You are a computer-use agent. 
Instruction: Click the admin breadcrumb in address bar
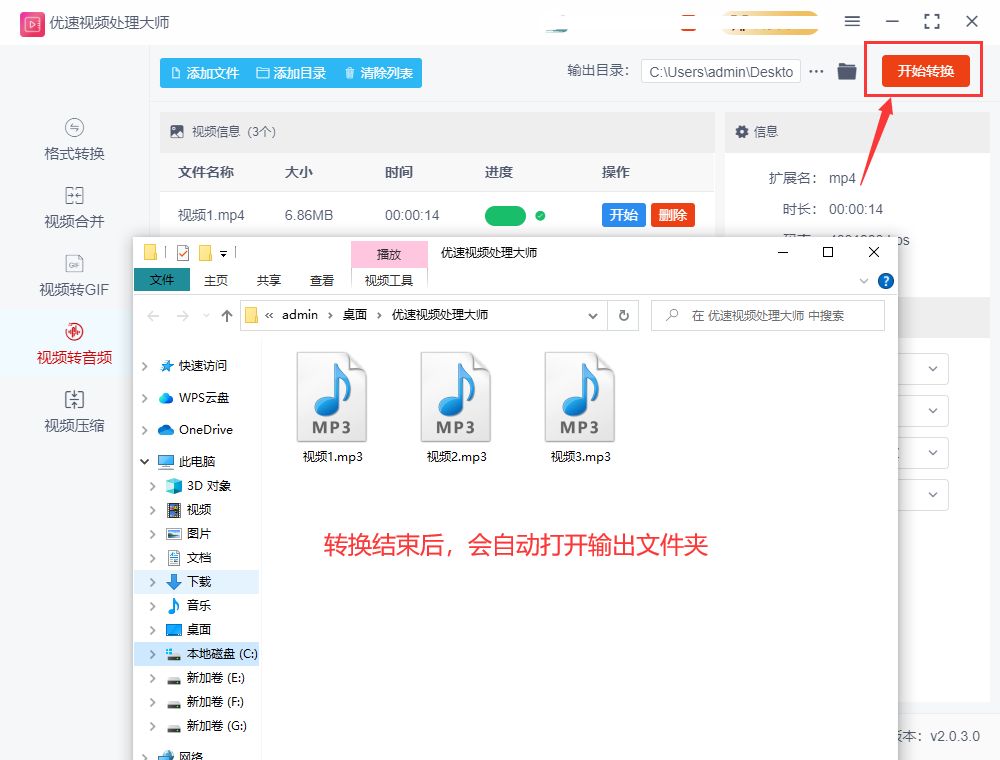click(x=300, y=315)
